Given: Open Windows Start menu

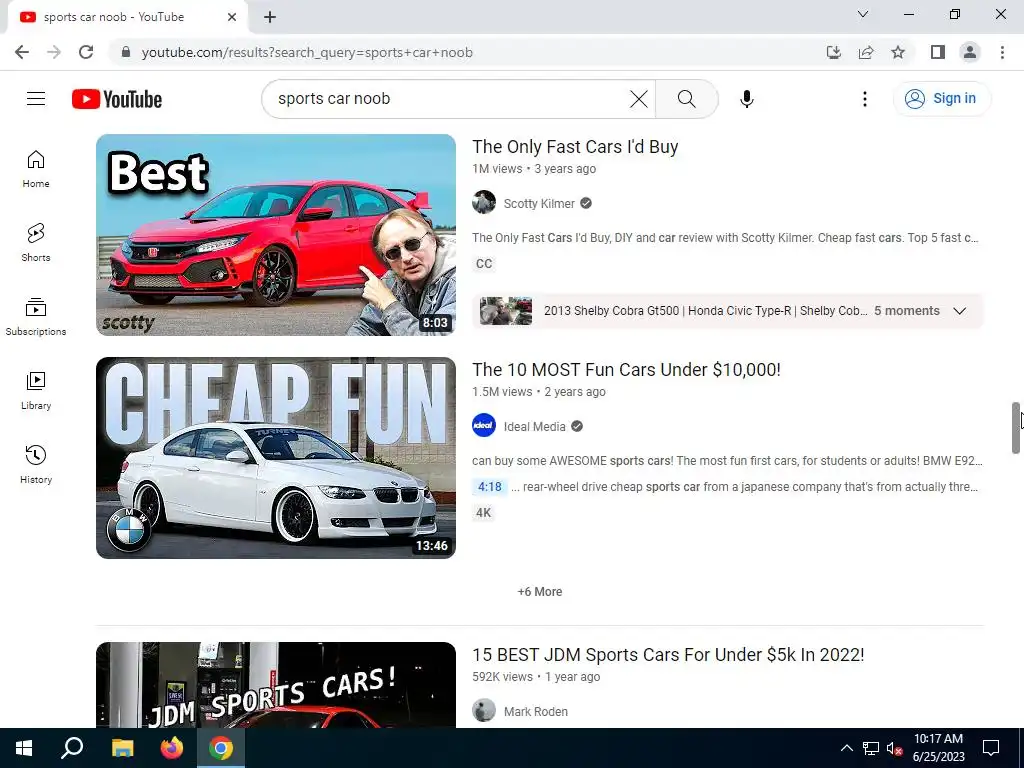Looking at the screenshot, I should click(x=24, y=748).
